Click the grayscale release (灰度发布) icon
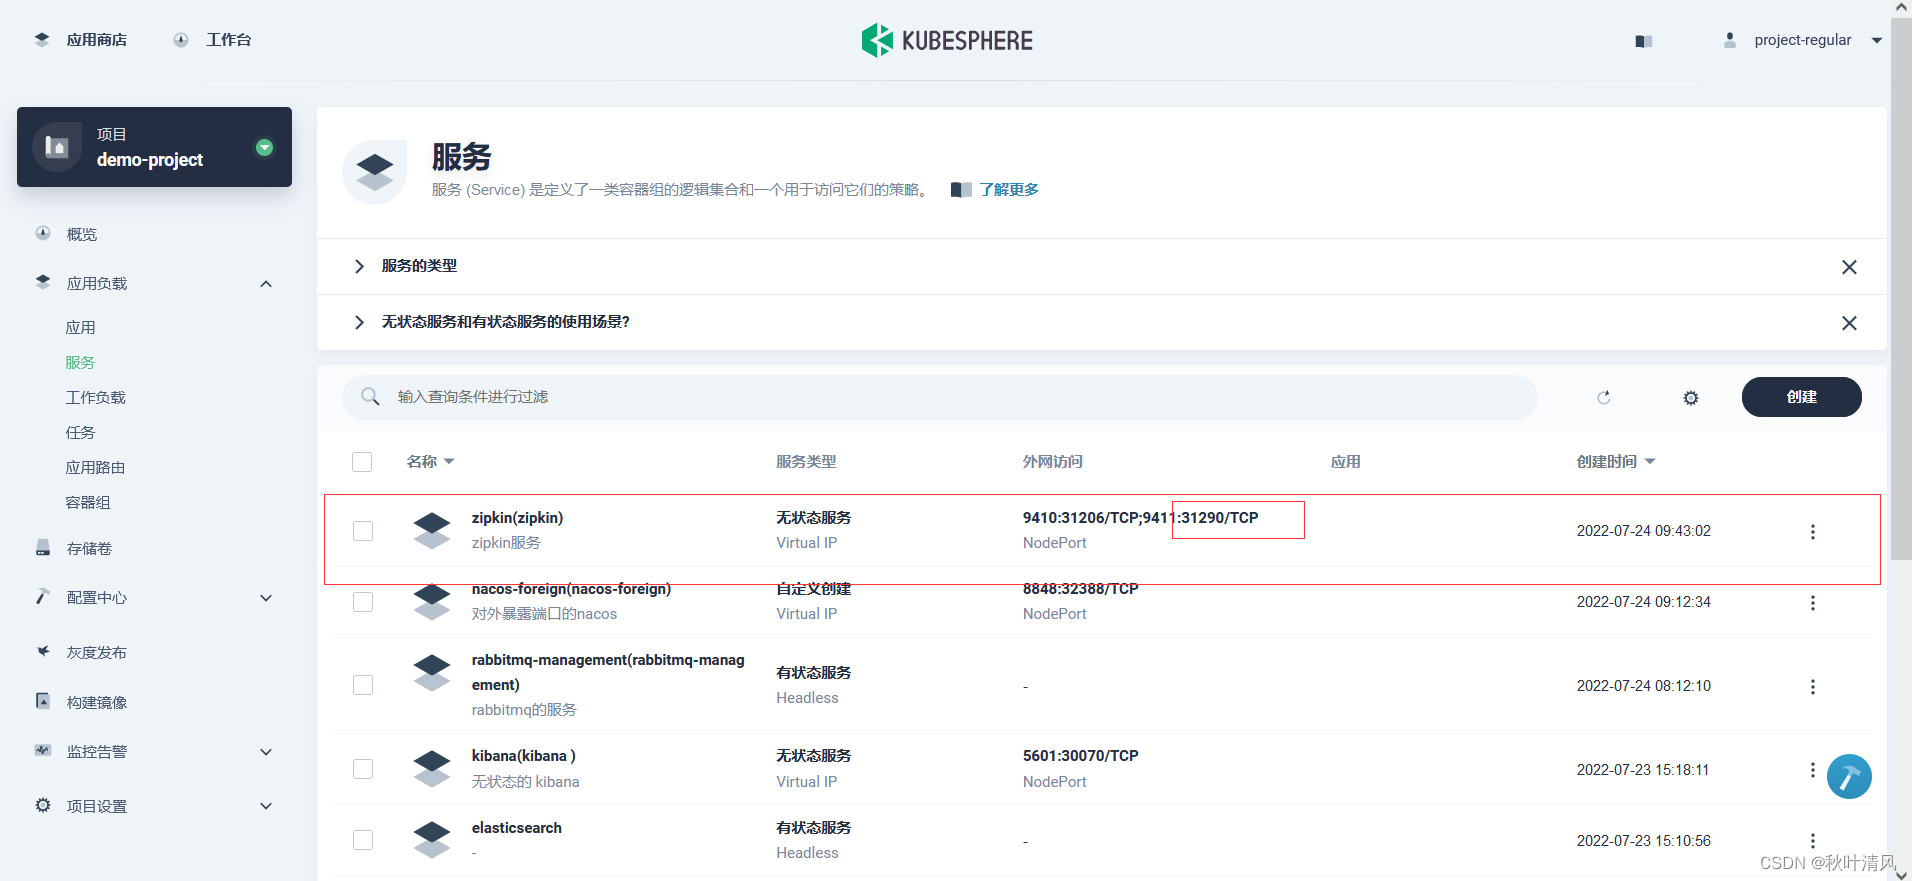 [x=43, y=652]
